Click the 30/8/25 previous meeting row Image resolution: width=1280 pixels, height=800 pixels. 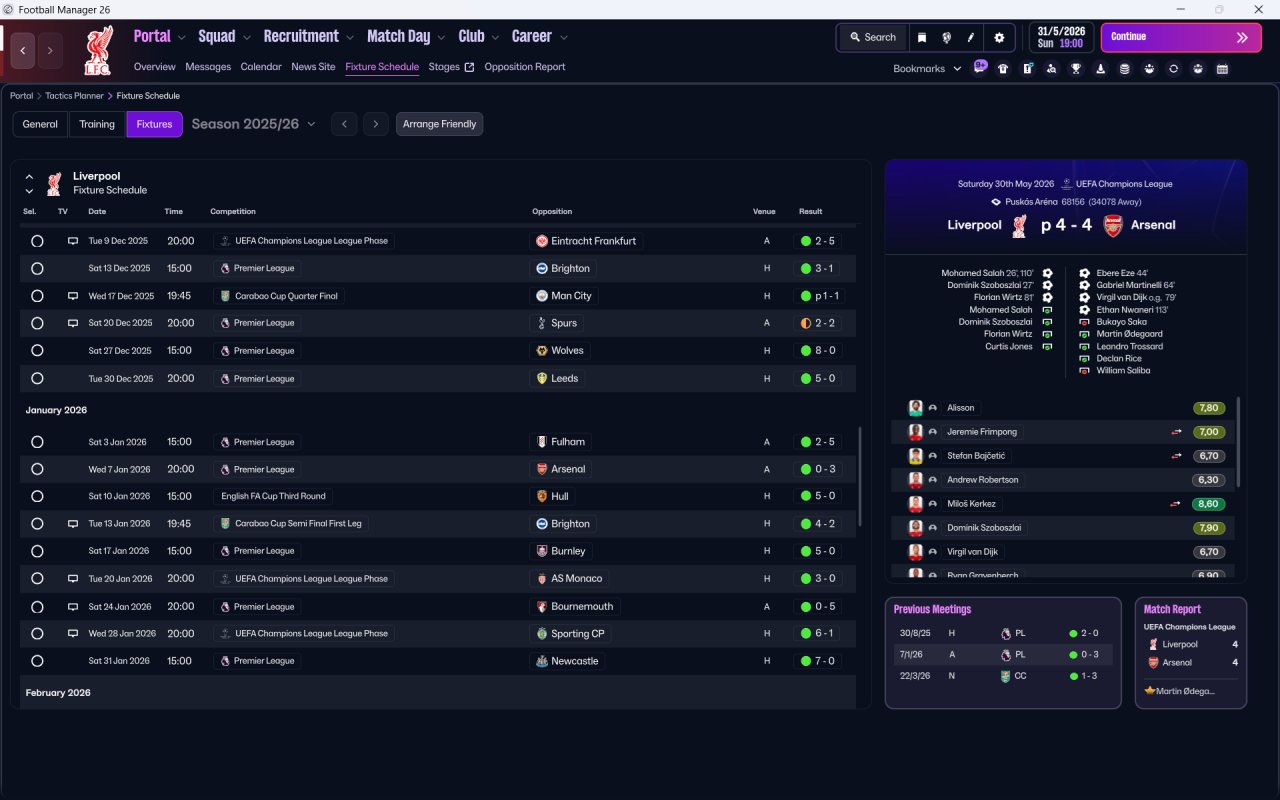click(x=1003, y=633)
